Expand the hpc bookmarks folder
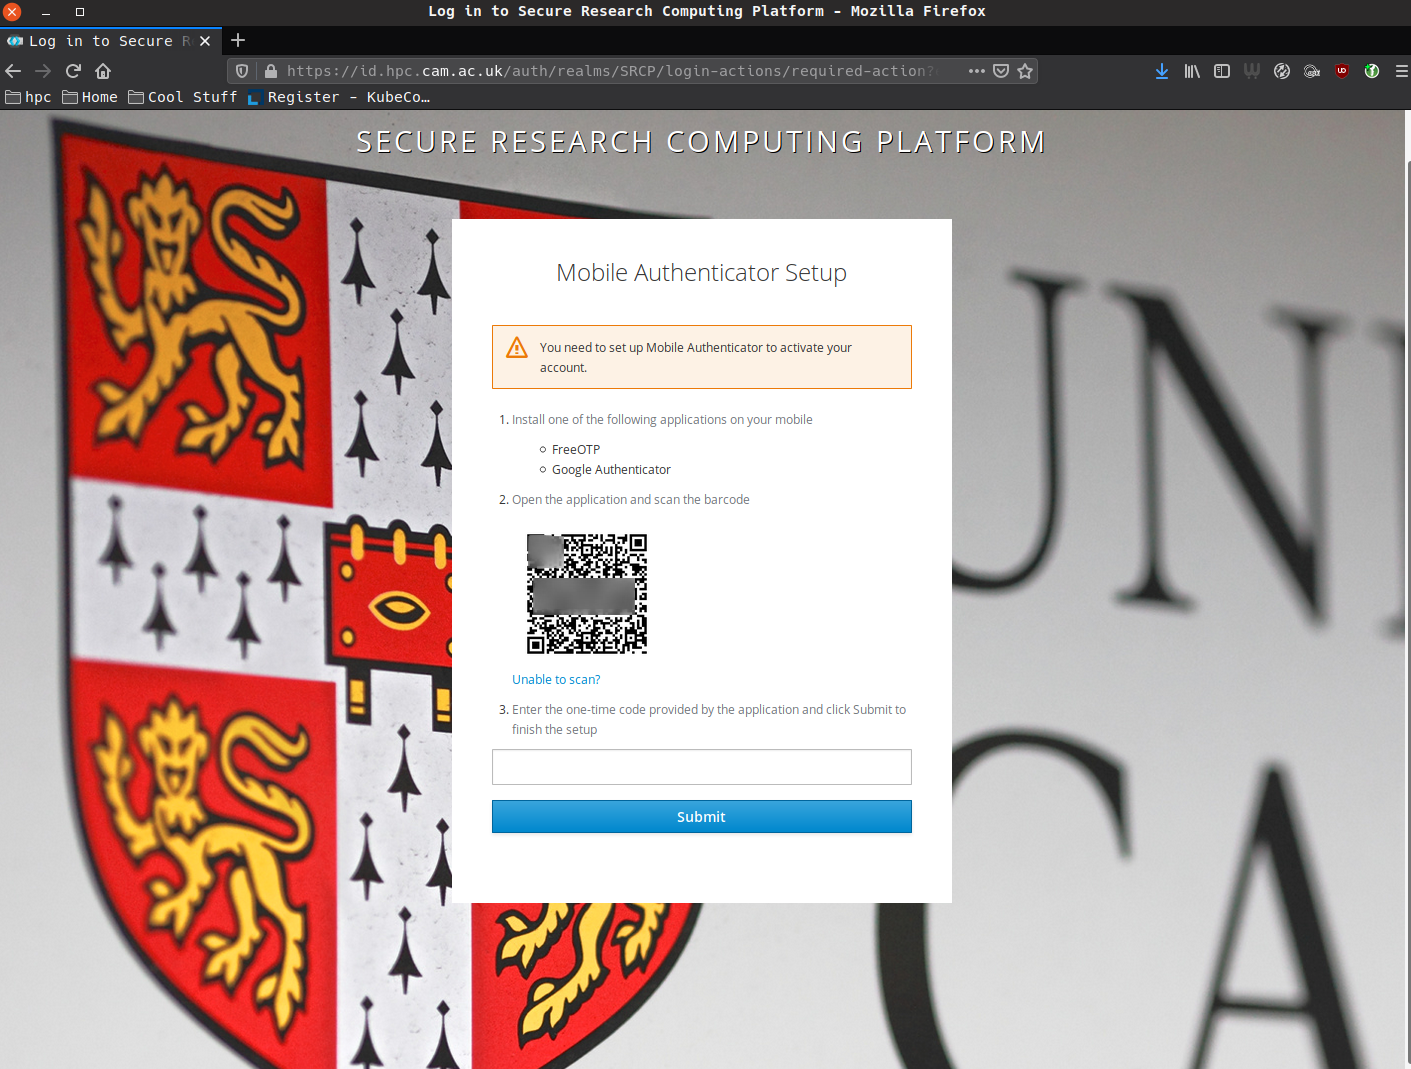This screenshot has width=1411, height=1069. point(29,97)
